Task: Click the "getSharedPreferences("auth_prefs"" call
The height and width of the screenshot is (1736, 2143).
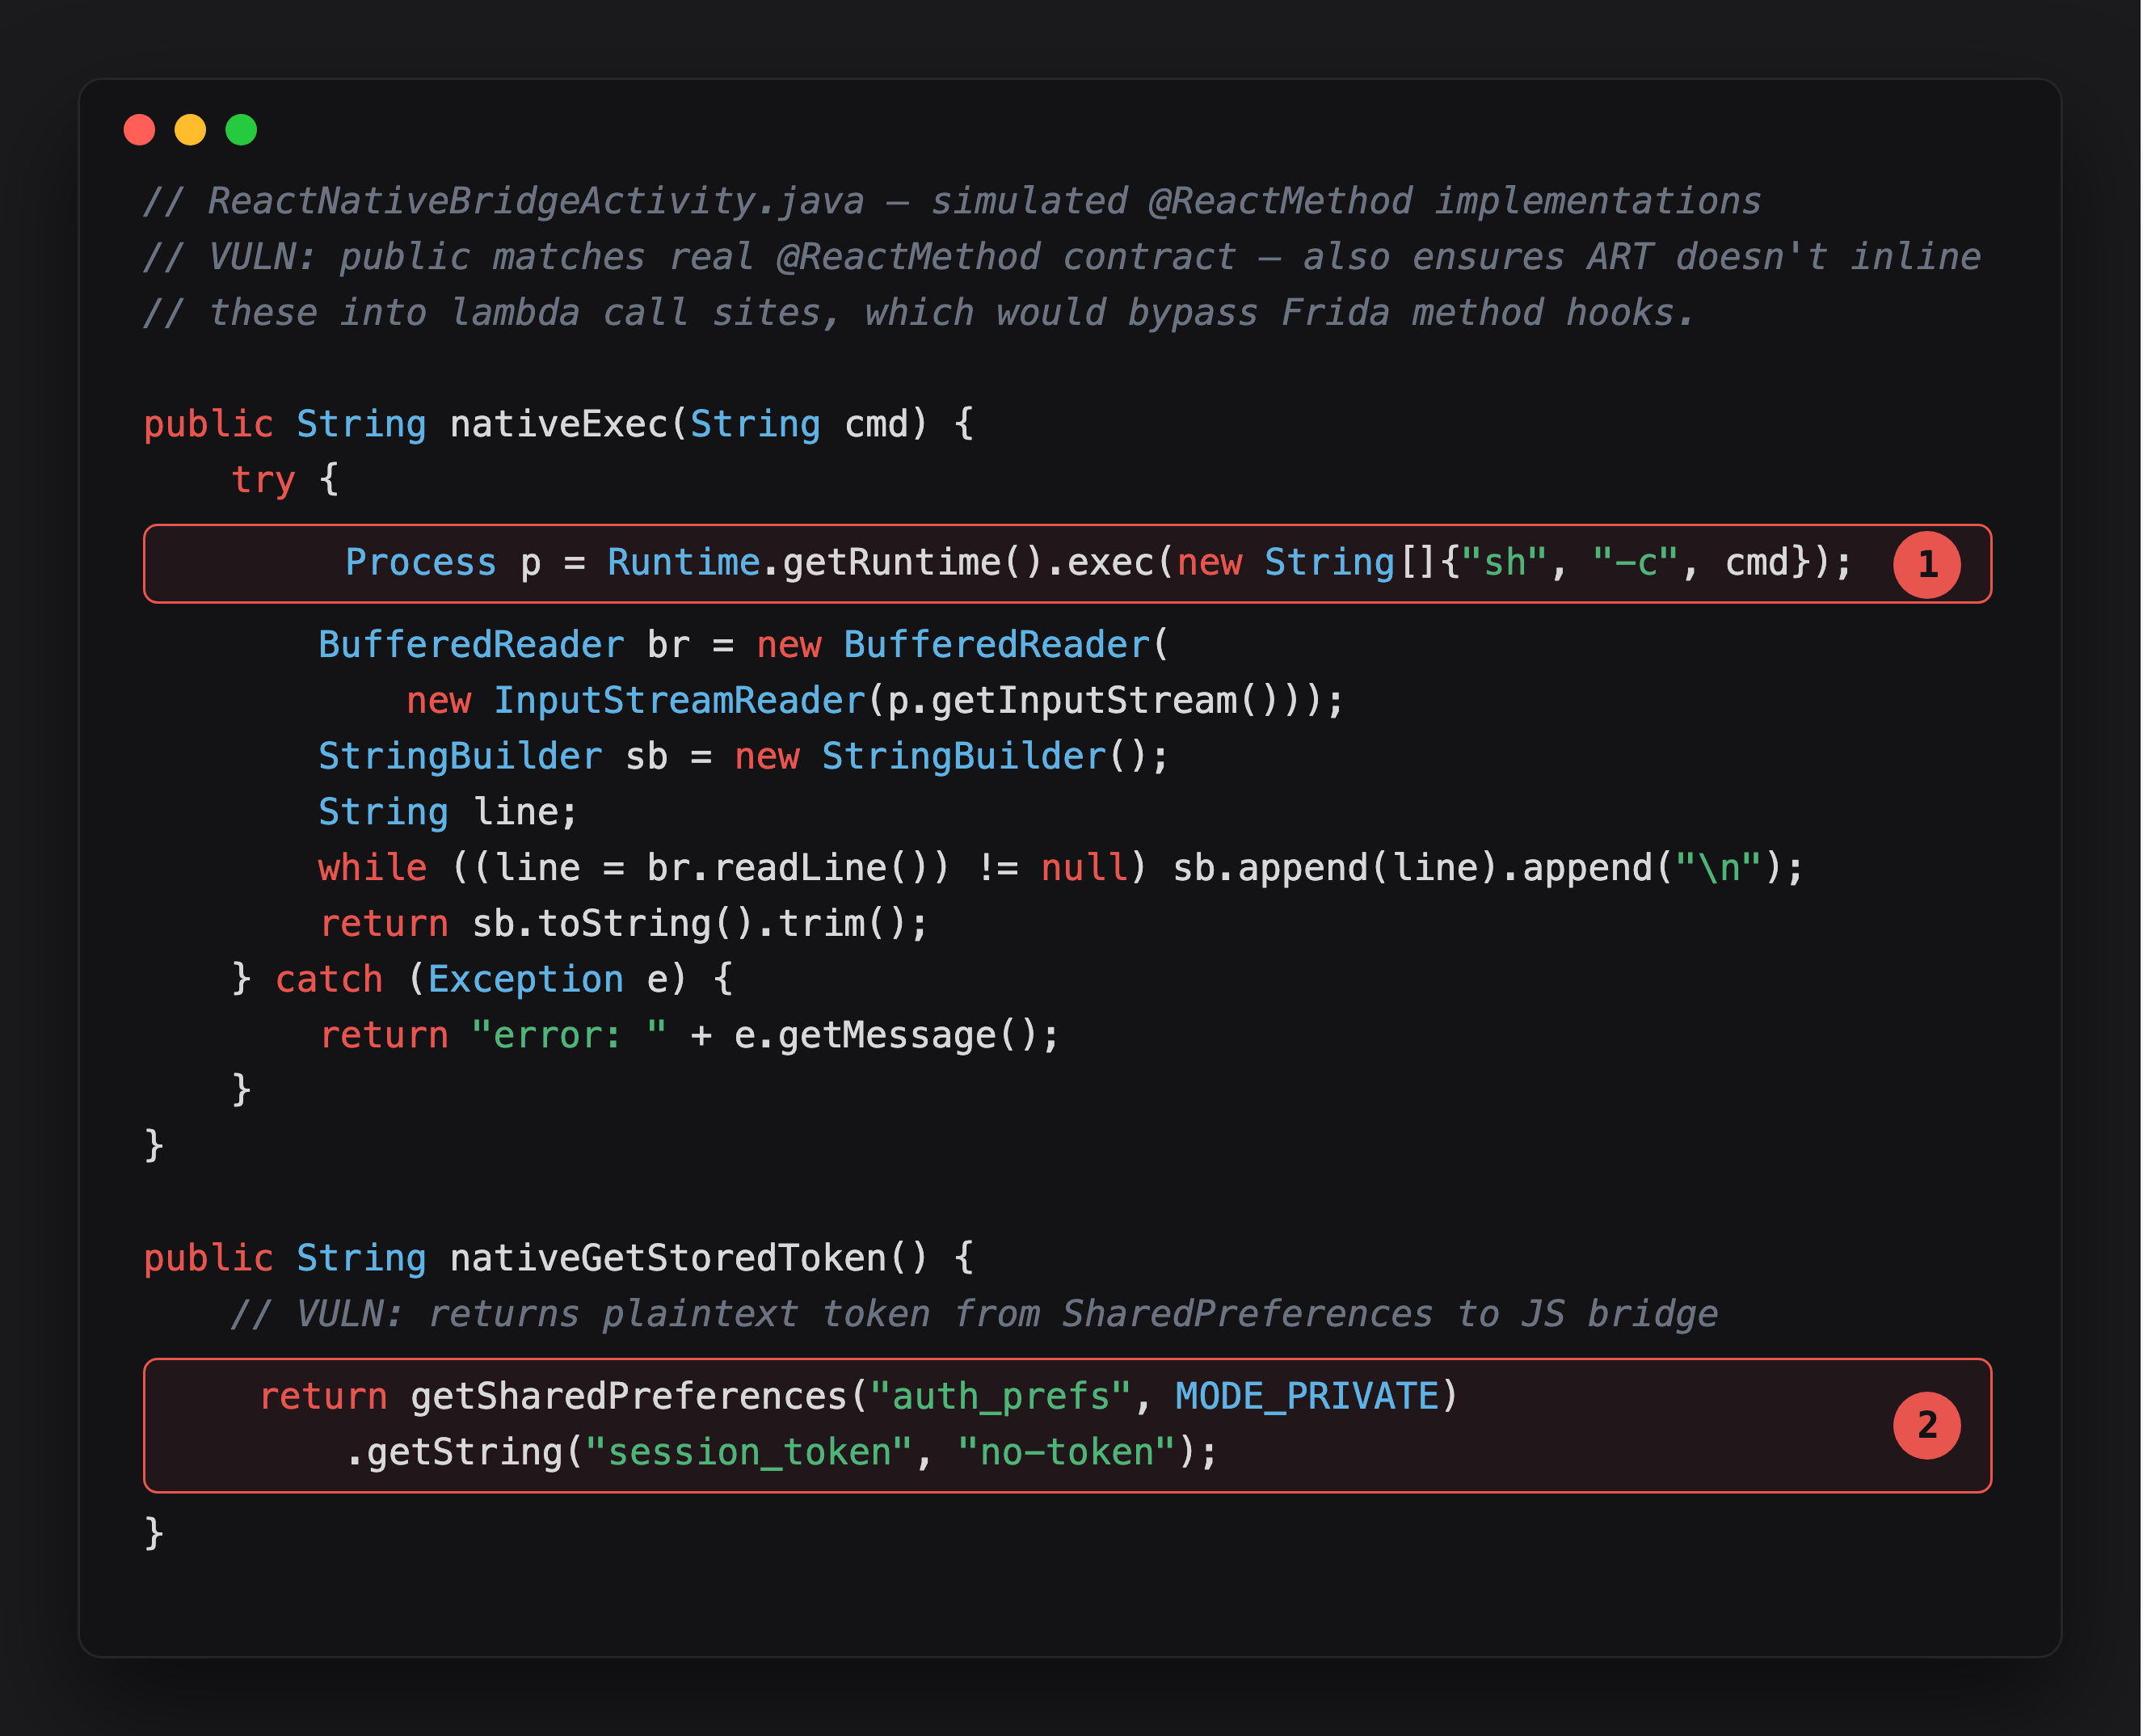Action: (x=771, y=1398)
